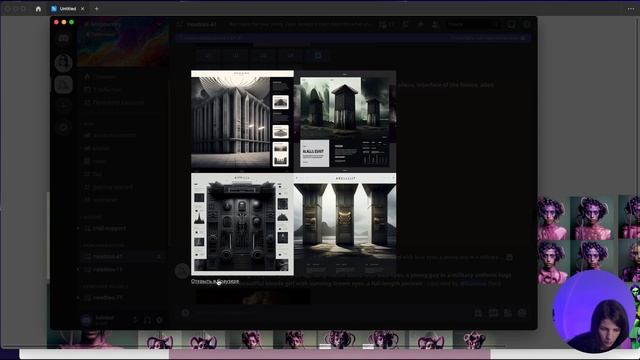Open the three-dots menu at the top right corner
Image resolution: width=640 pixels, height=360 pixels.
[631, 9]
